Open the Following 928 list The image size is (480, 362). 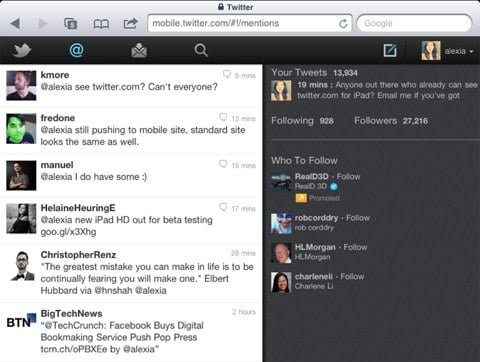pos(302,121)
